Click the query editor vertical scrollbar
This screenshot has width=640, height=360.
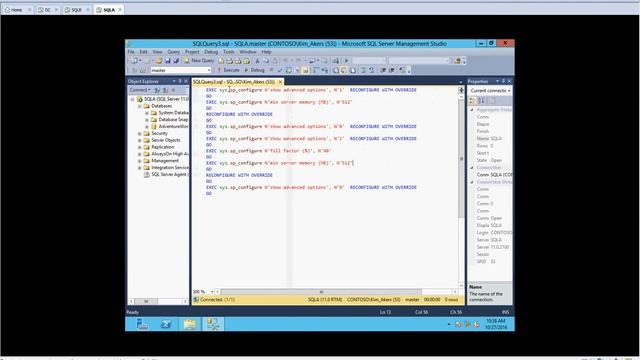[462, 158]
